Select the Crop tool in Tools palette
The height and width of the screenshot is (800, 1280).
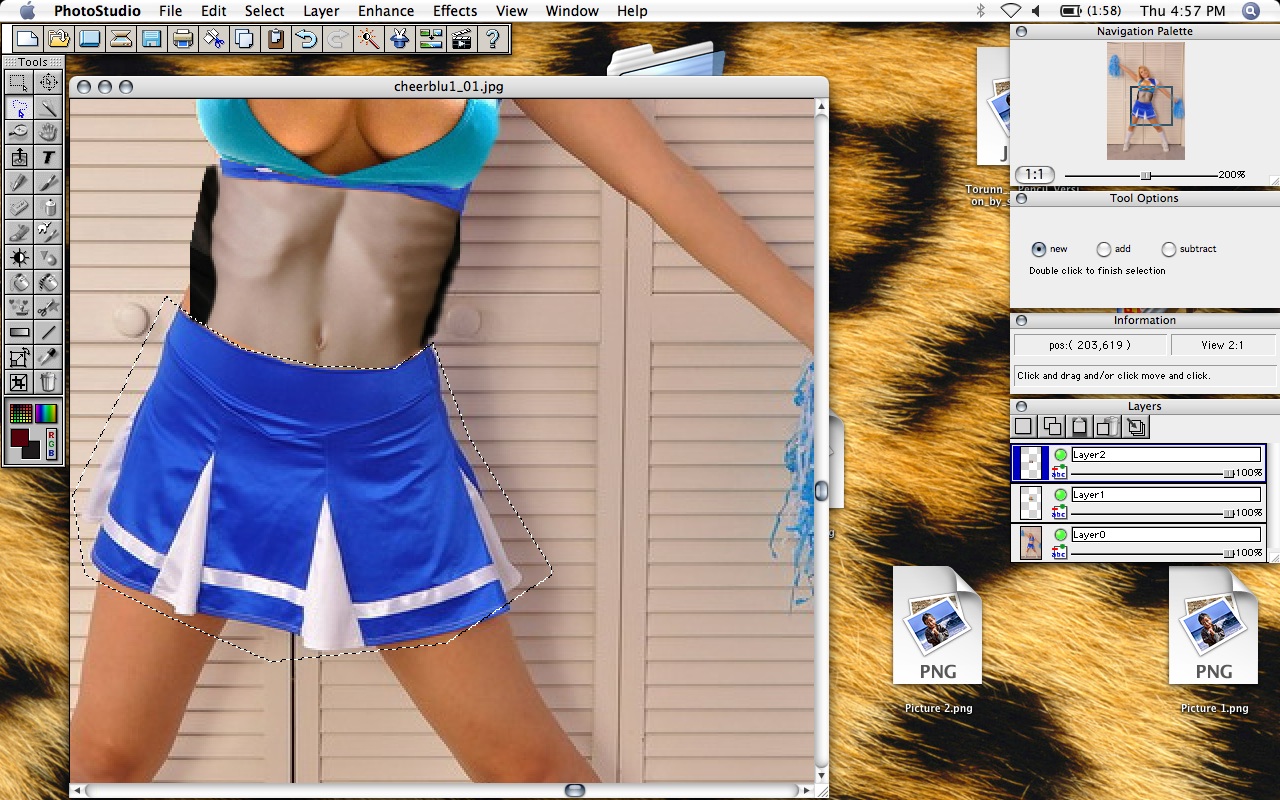coord(19,382)
